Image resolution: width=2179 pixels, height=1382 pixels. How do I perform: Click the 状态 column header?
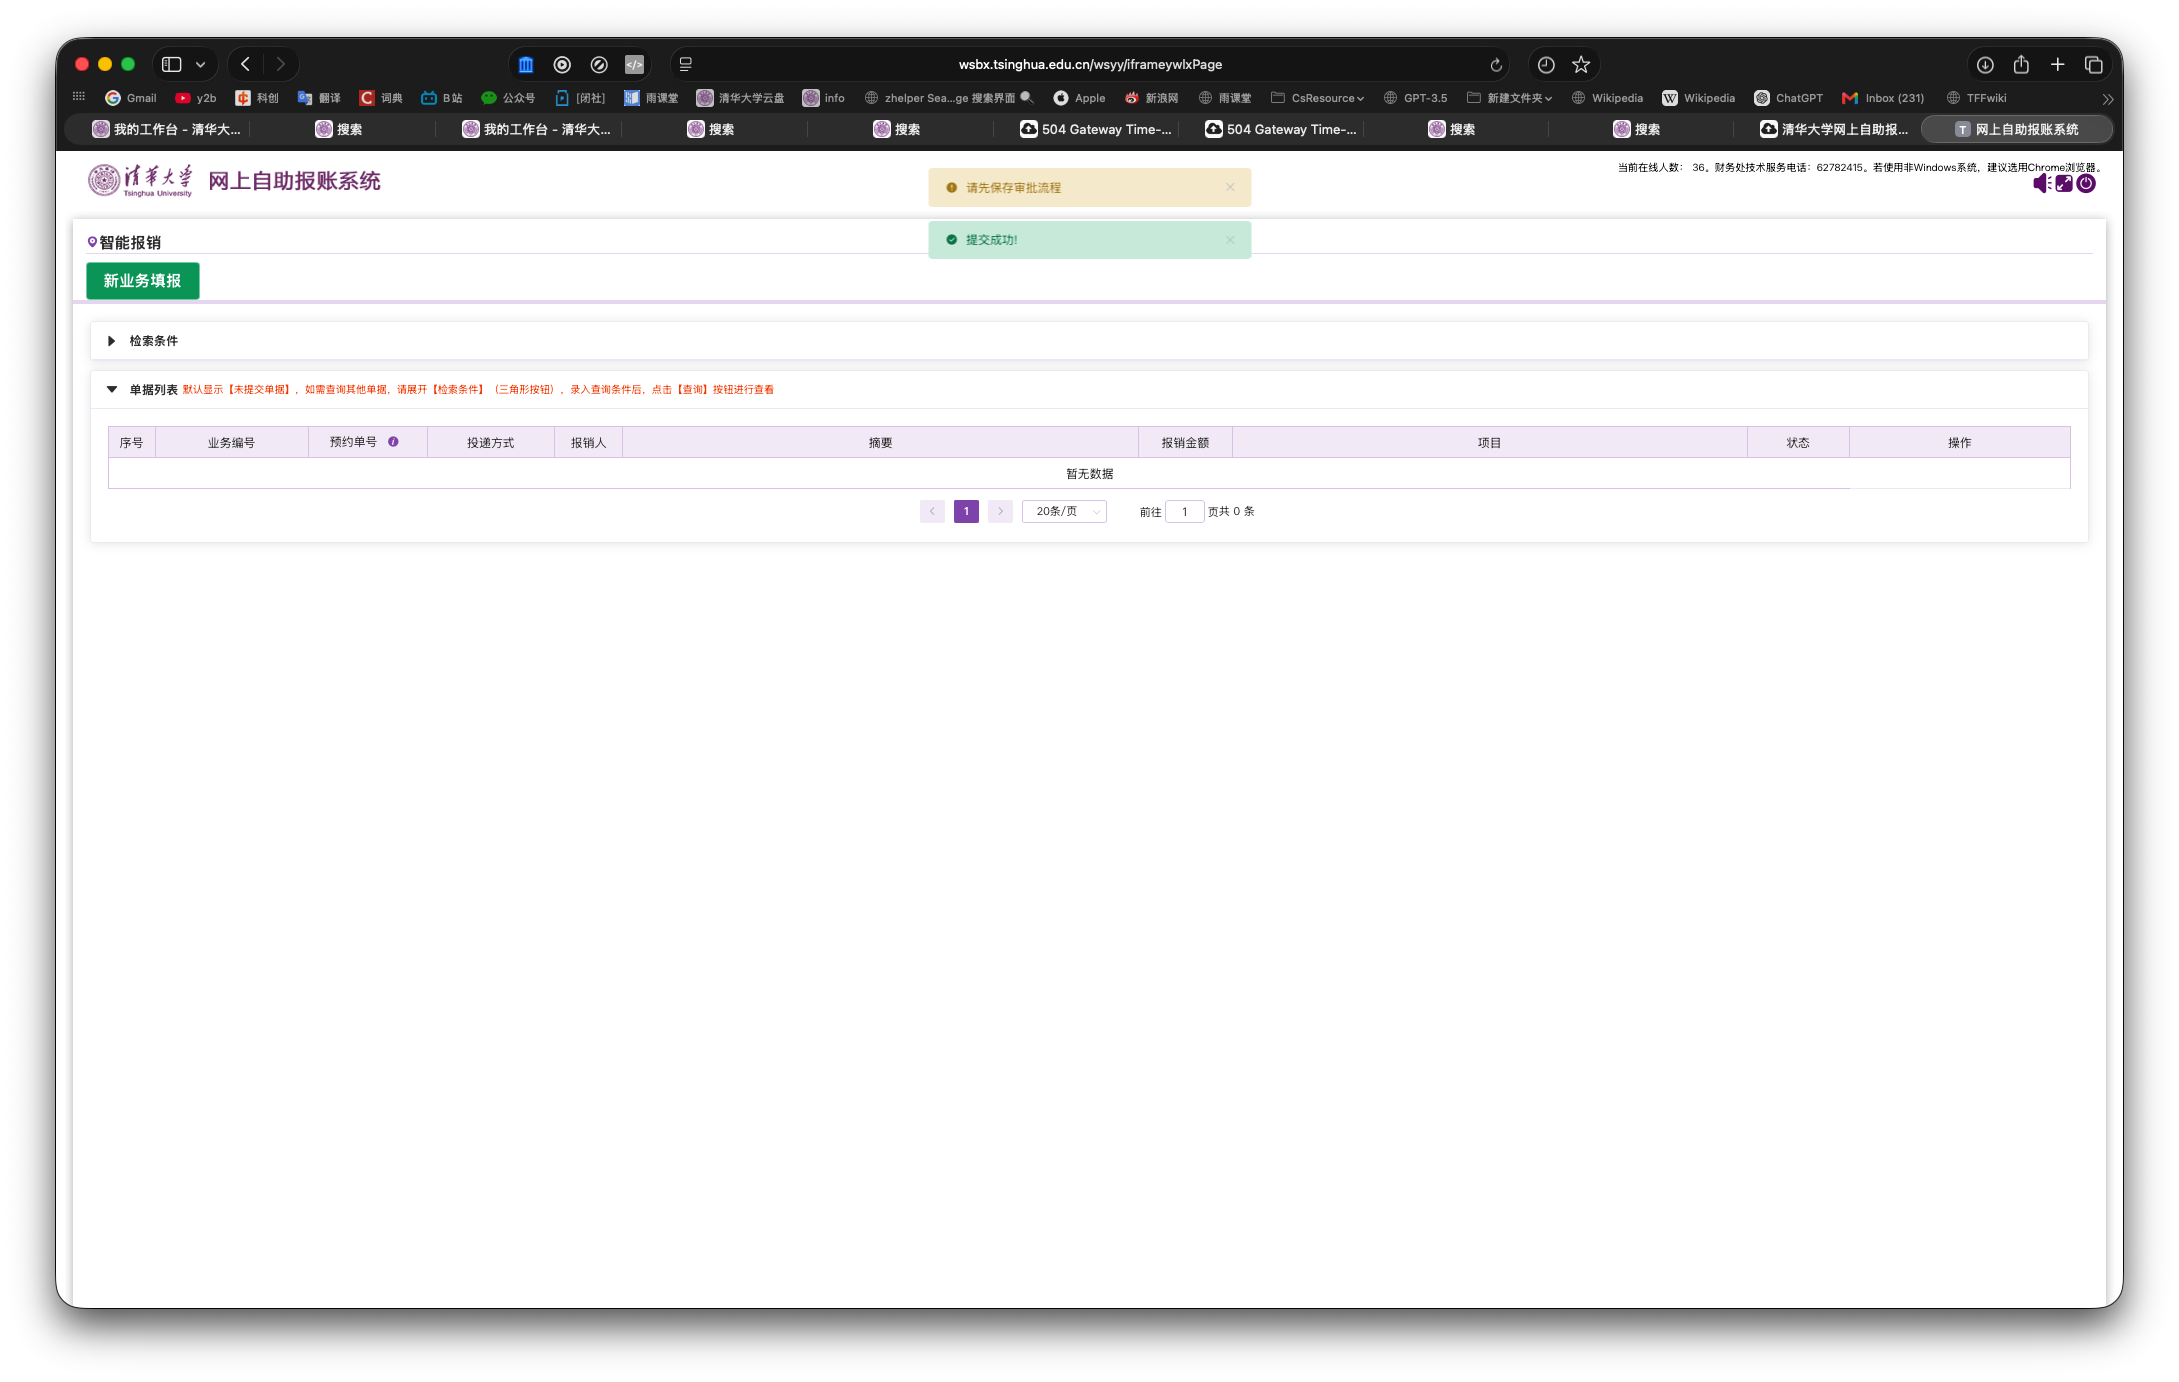click(x=1798, y=443)
